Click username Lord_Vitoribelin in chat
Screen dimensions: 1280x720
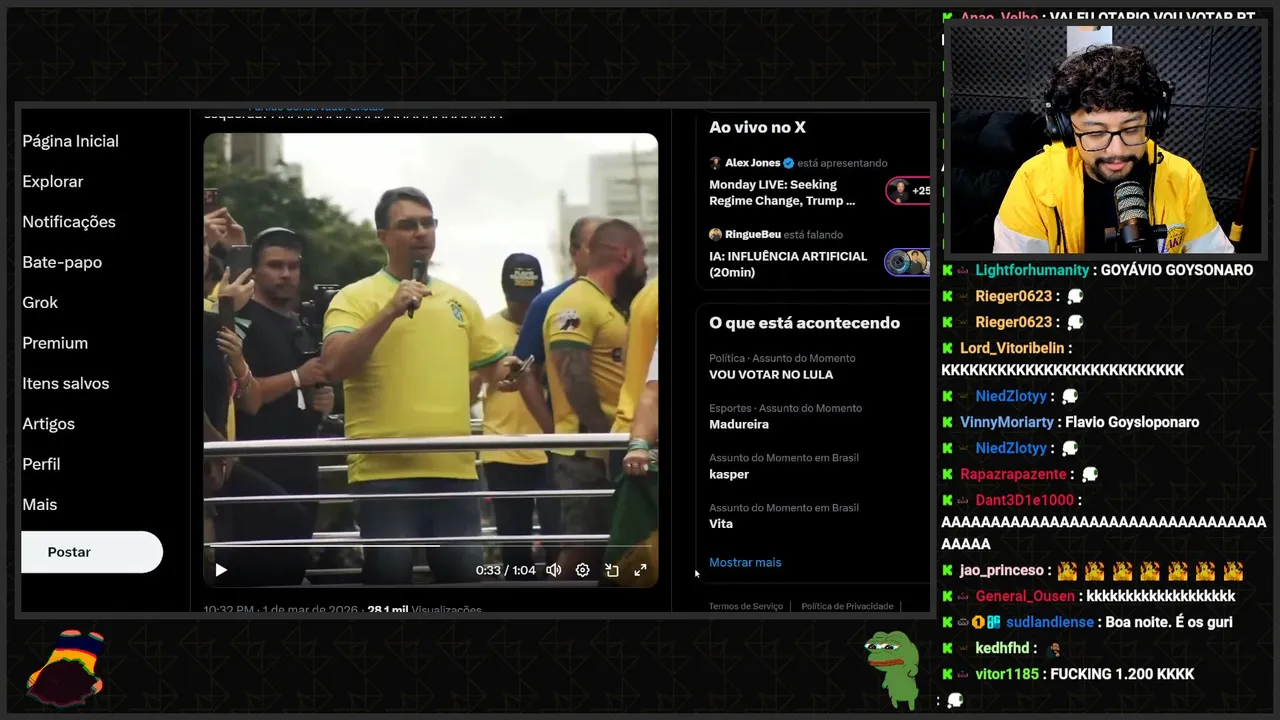pyautogui.click(x=1012, y=348)
